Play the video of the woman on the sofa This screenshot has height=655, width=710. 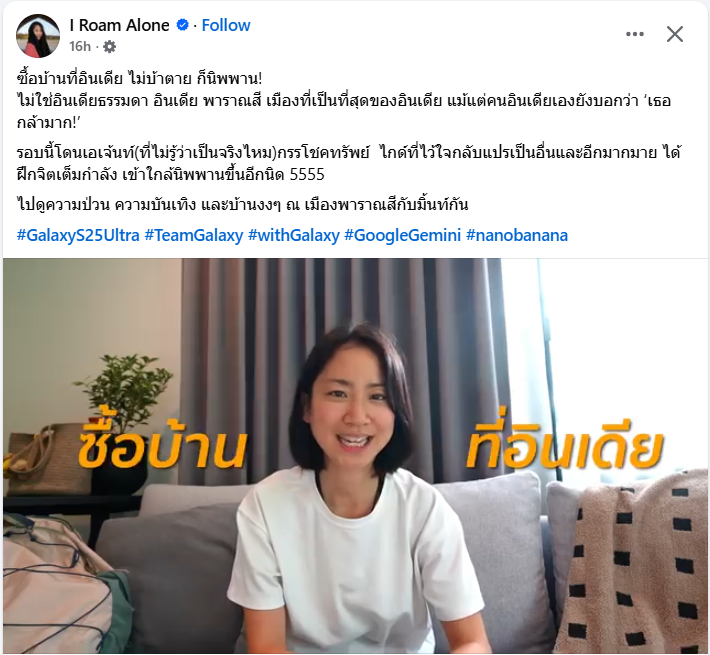(x=355, y=456)
